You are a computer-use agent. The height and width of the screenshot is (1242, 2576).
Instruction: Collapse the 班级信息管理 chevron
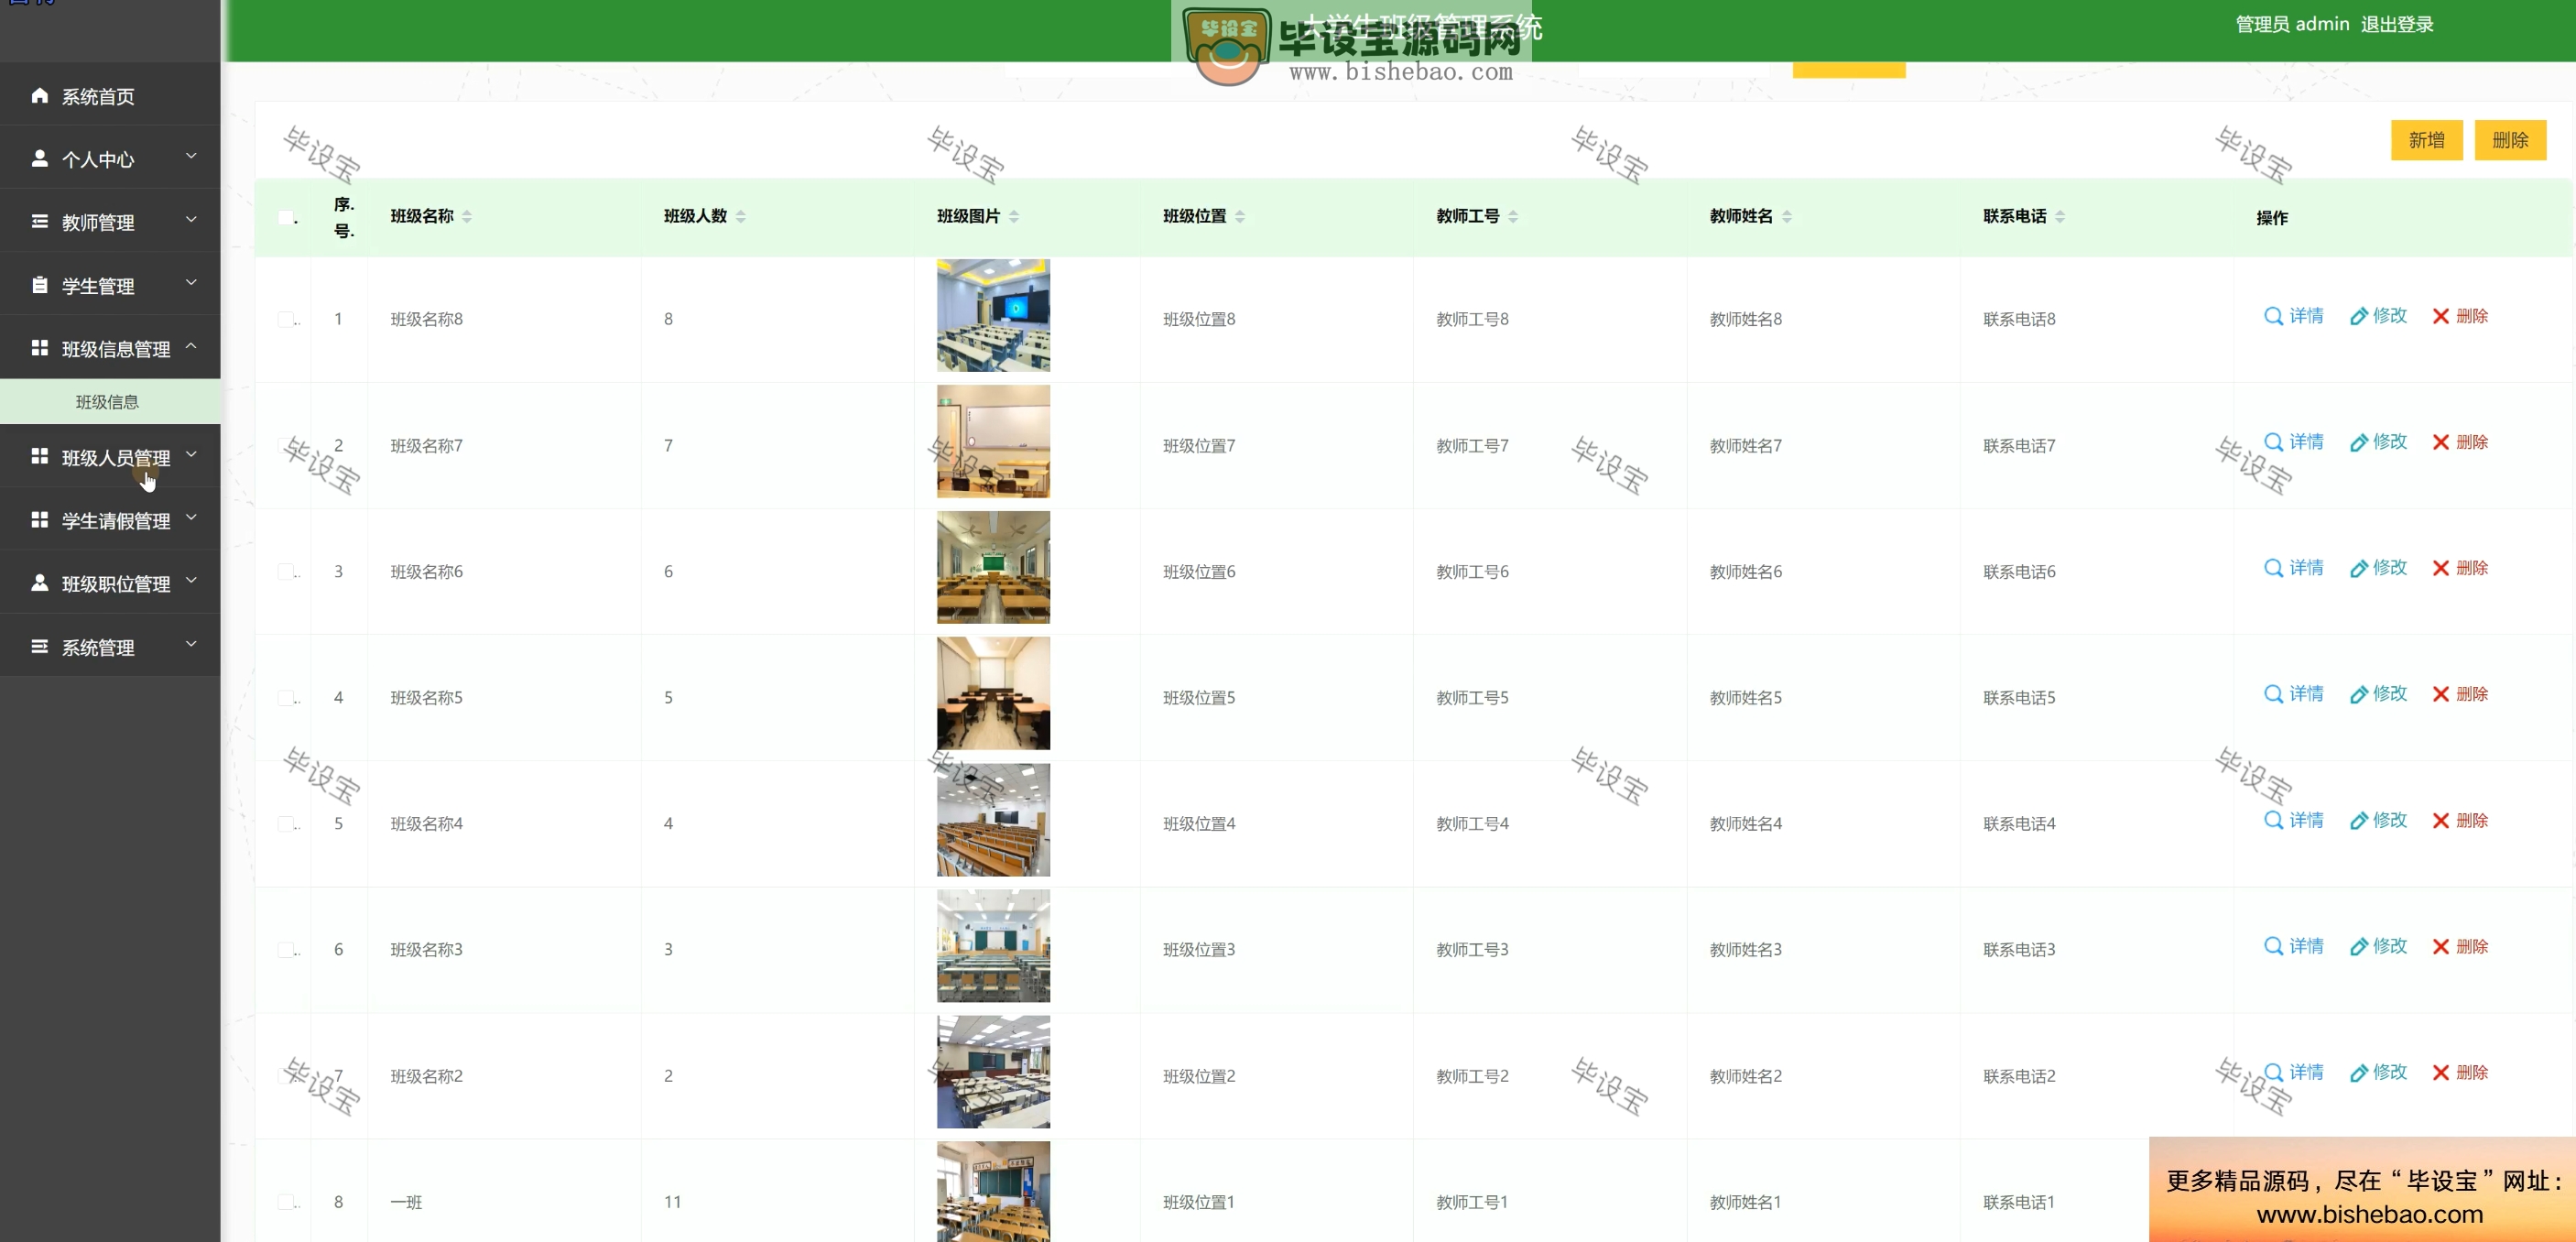191,345
